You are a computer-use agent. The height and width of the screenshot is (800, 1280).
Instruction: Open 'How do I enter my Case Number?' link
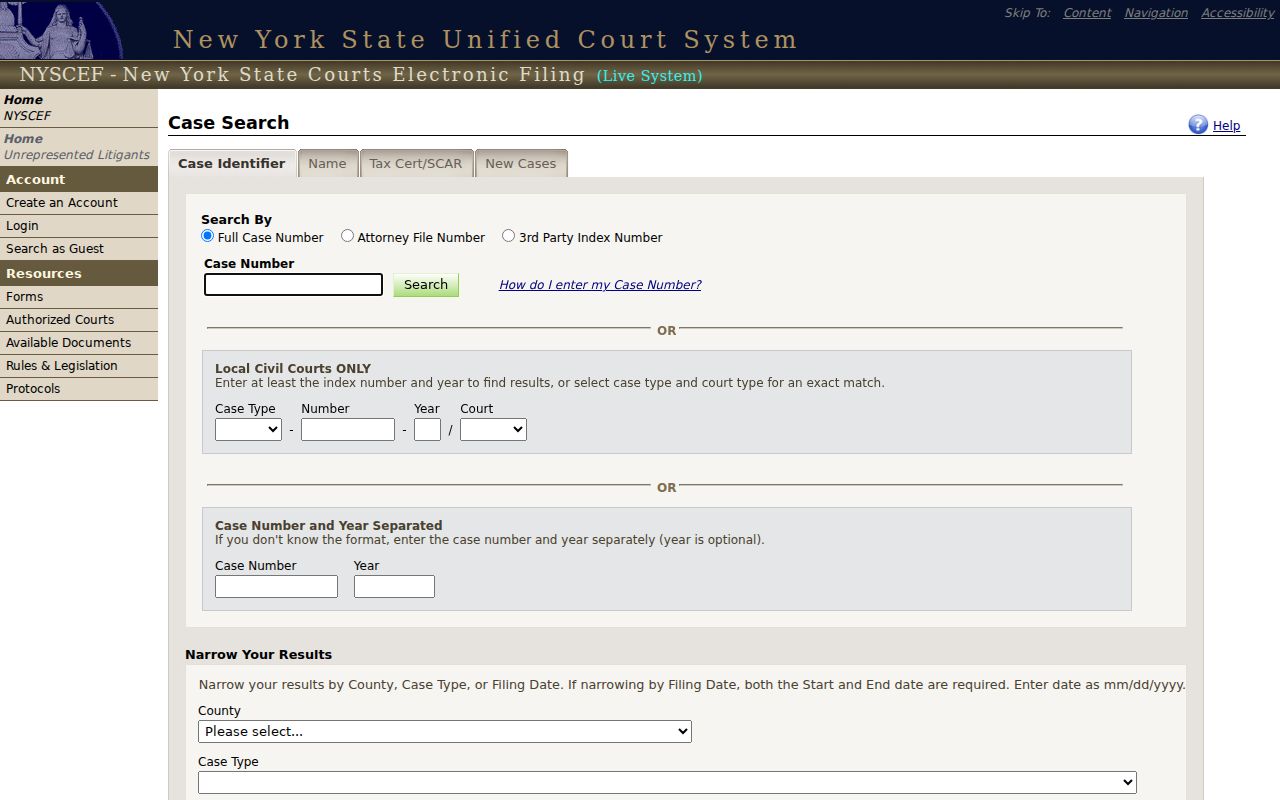pyautogui.click(x=600, y=285)
